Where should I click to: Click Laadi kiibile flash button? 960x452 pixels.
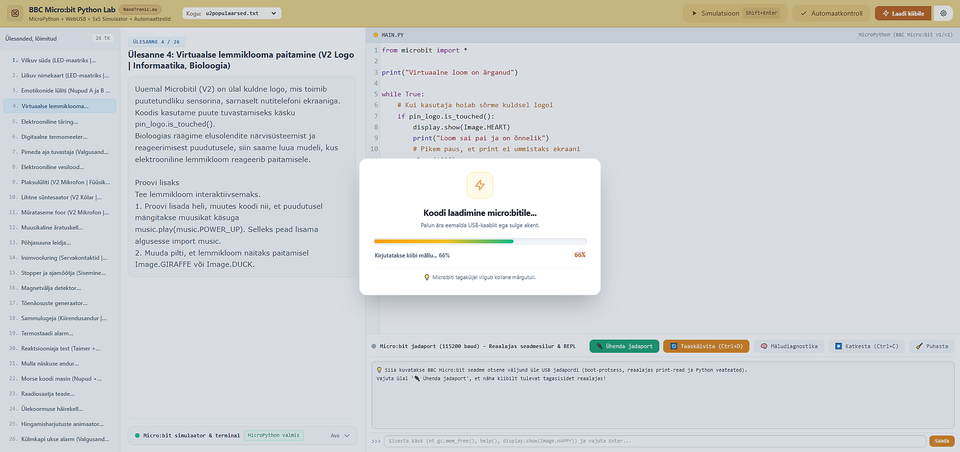pos(903,13)
